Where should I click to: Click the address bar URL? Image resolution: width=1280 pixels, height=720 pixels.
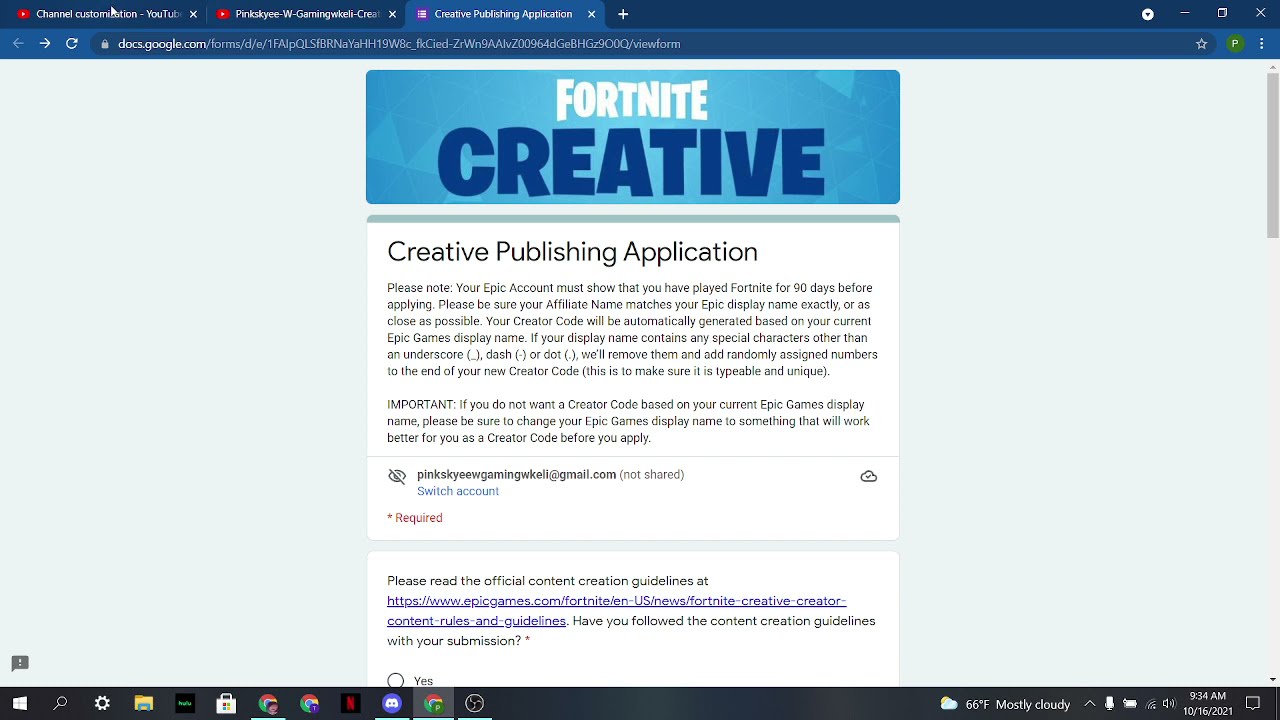click(399, 44)
